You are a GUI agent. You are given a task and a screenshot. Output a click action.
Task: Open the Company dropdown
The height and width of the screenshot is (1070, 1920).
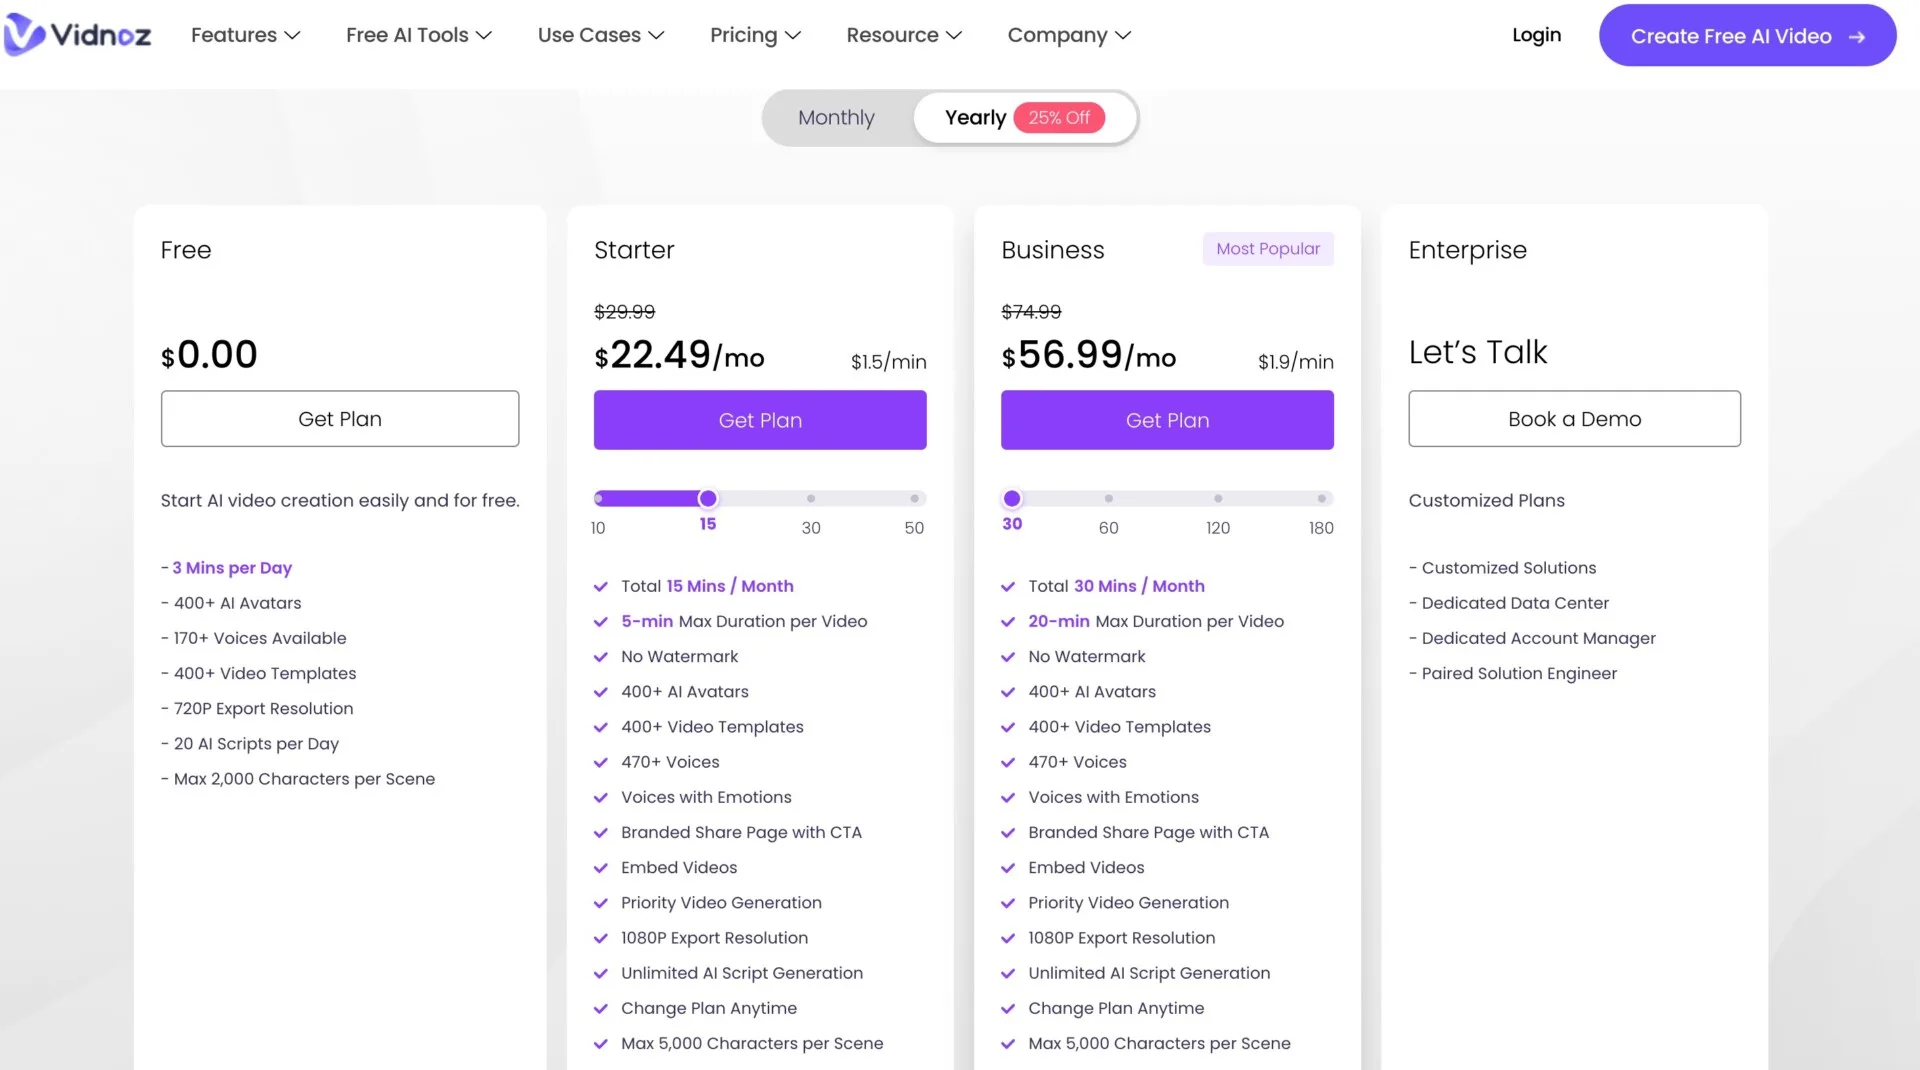(1068, 35)
